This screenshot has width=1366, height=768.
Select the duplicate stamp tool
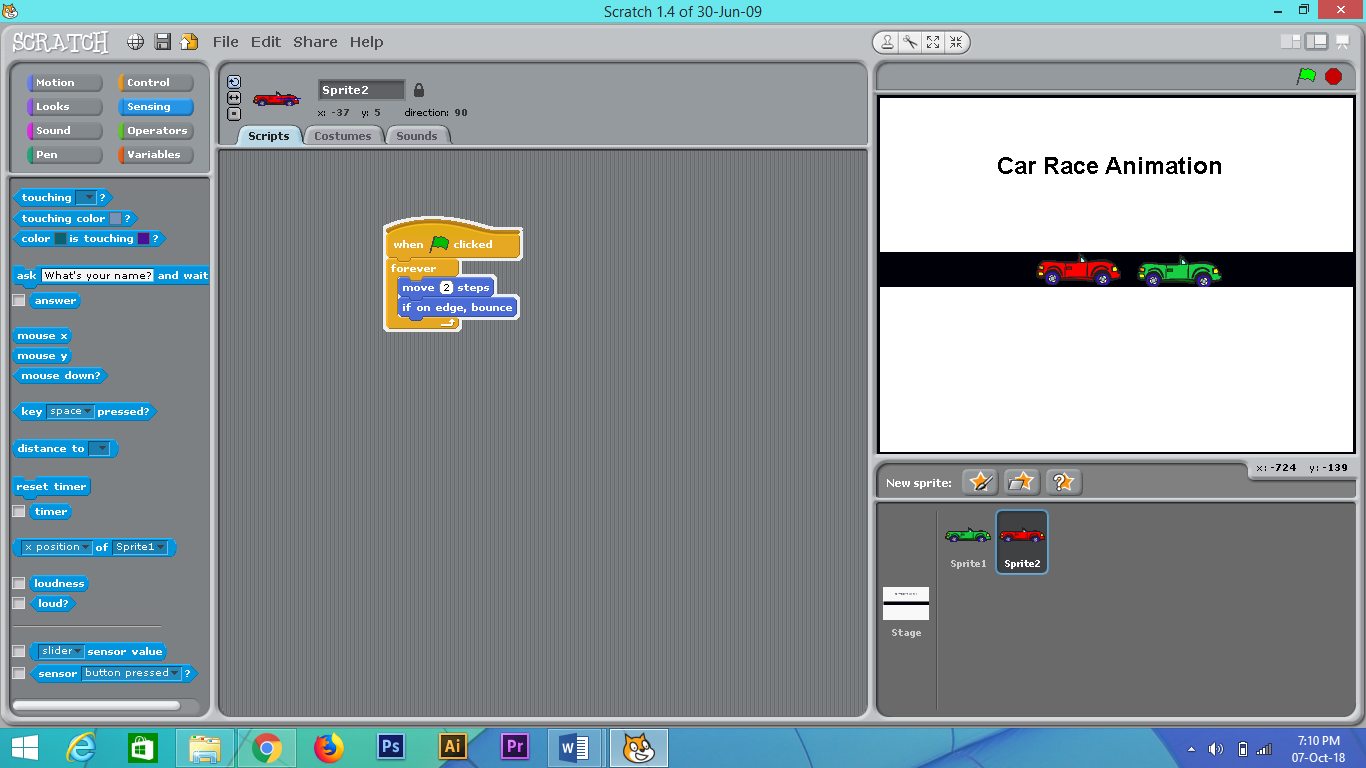(888, 42)
